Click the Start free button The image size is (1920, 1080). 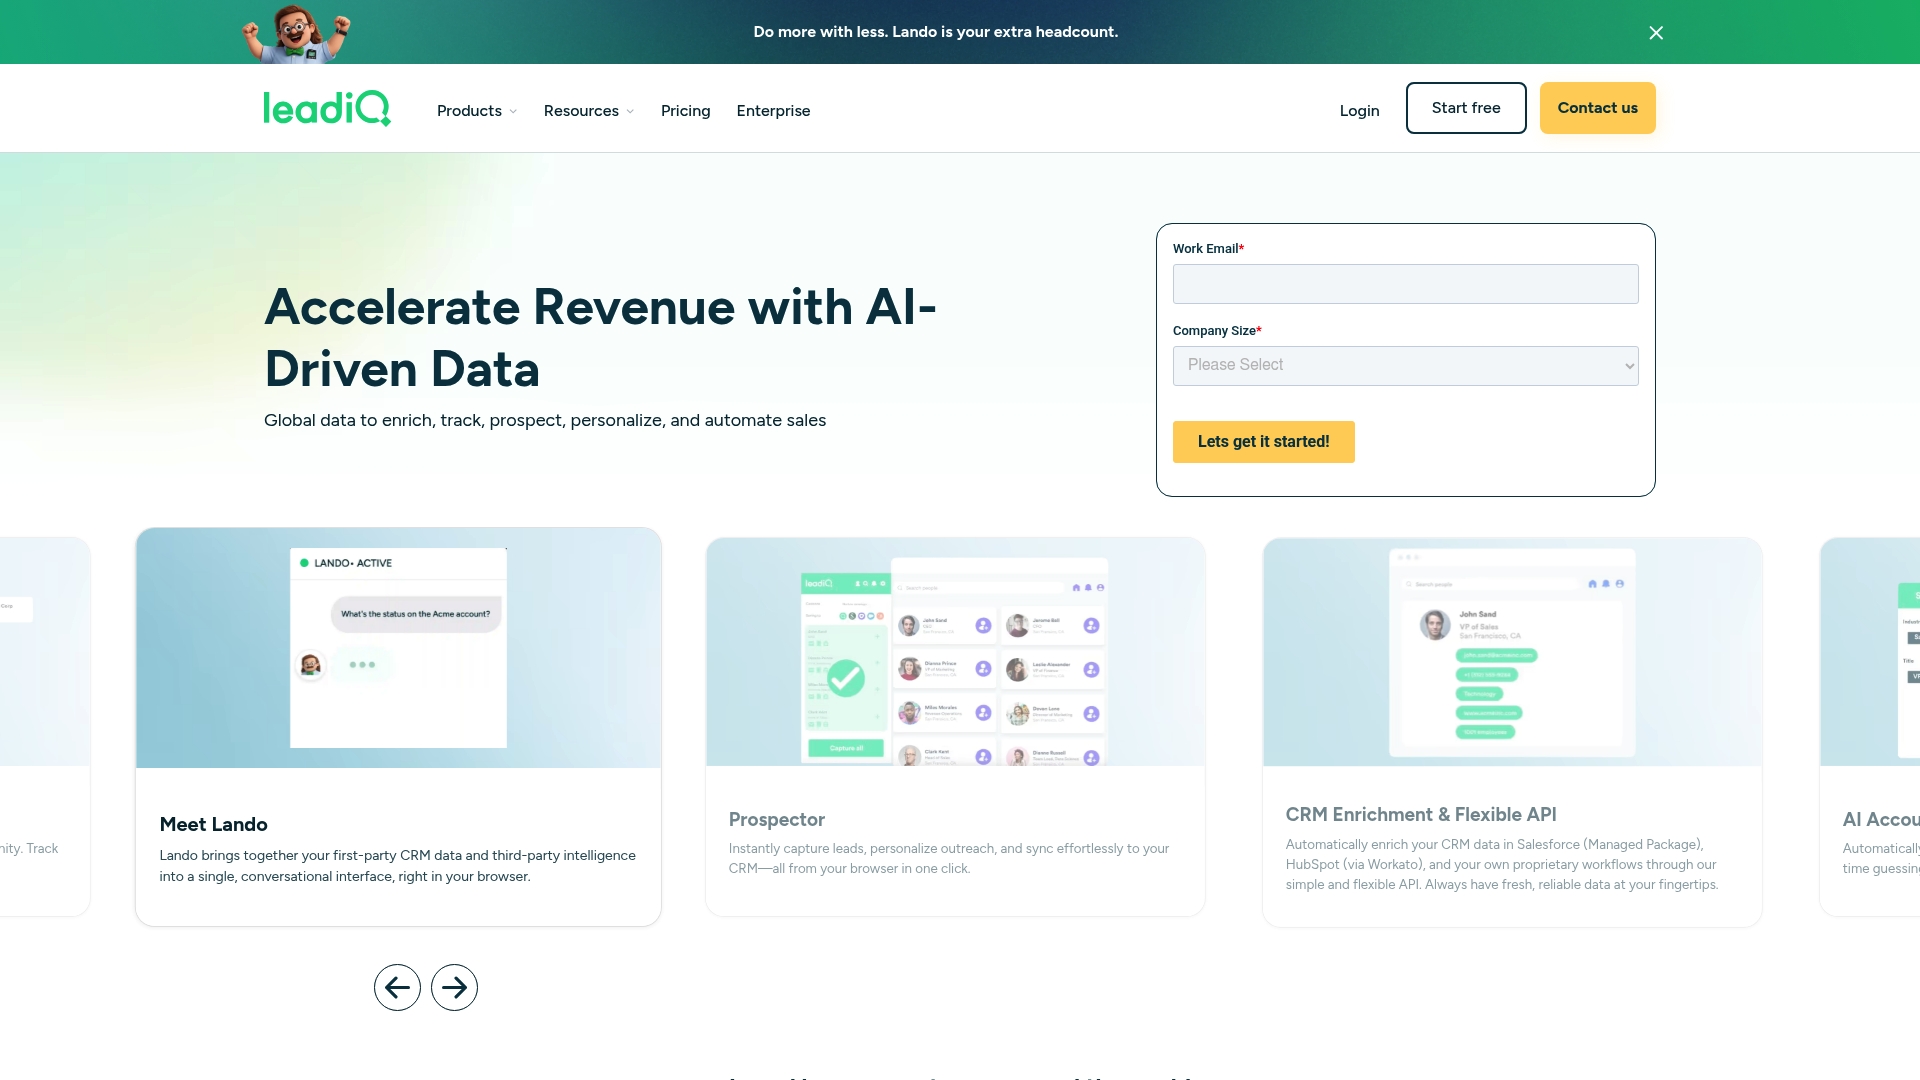coord(1466,108)
